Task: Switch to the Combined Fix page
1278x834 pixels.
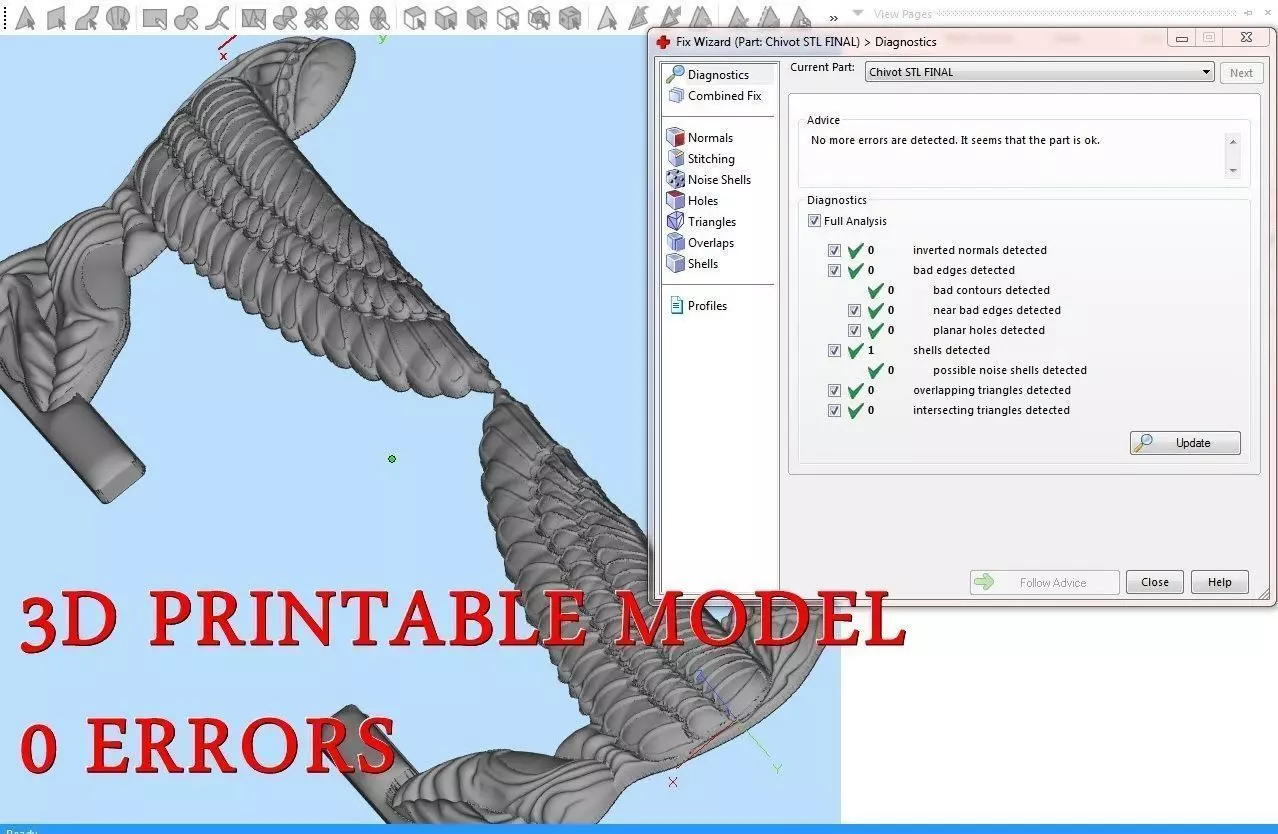Action: [x=724, y=96]
